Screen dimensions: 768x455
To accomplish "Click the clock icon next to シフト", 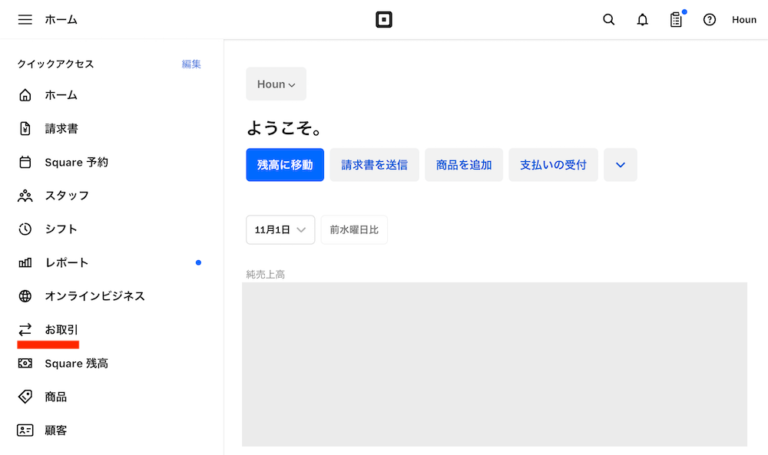I will [25, 229].
